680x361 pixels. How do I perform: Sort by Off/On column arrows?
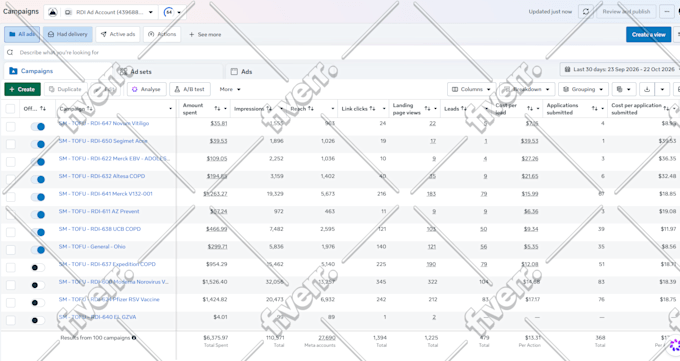(x=42, y=108)
